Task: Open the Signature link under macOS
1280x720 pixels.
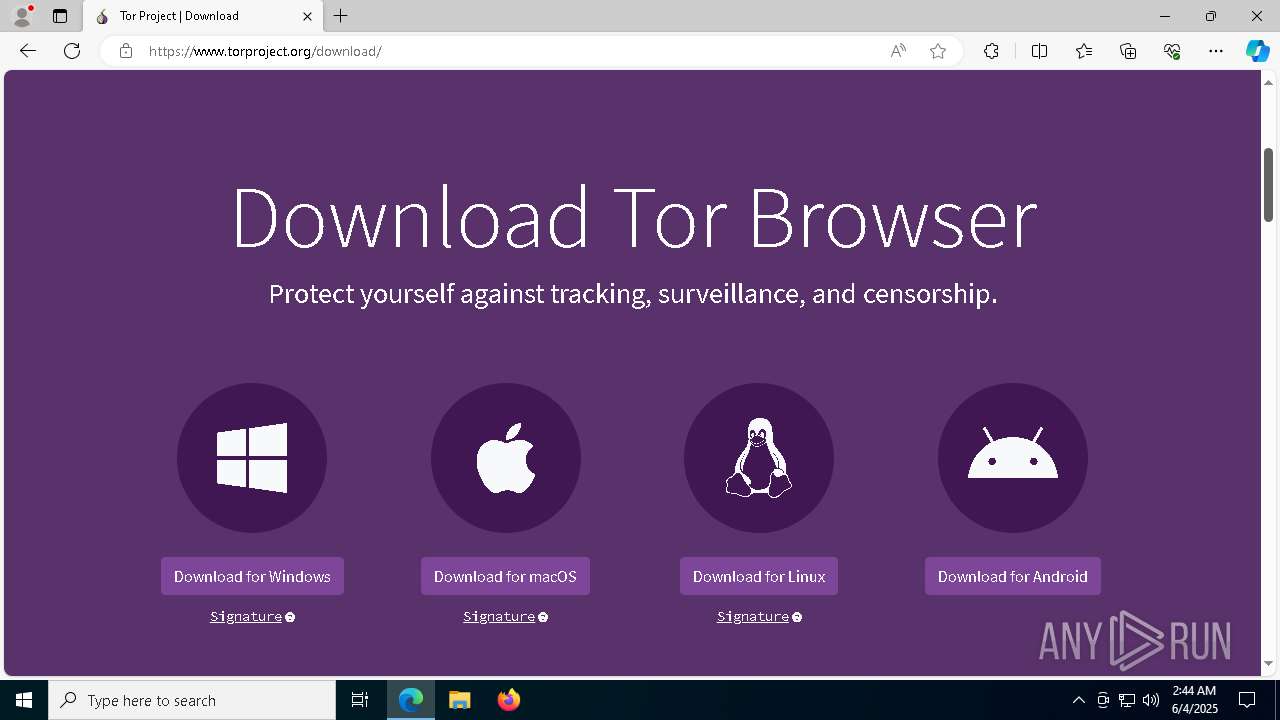Action: pyautogui.click(x=499, y=617)
